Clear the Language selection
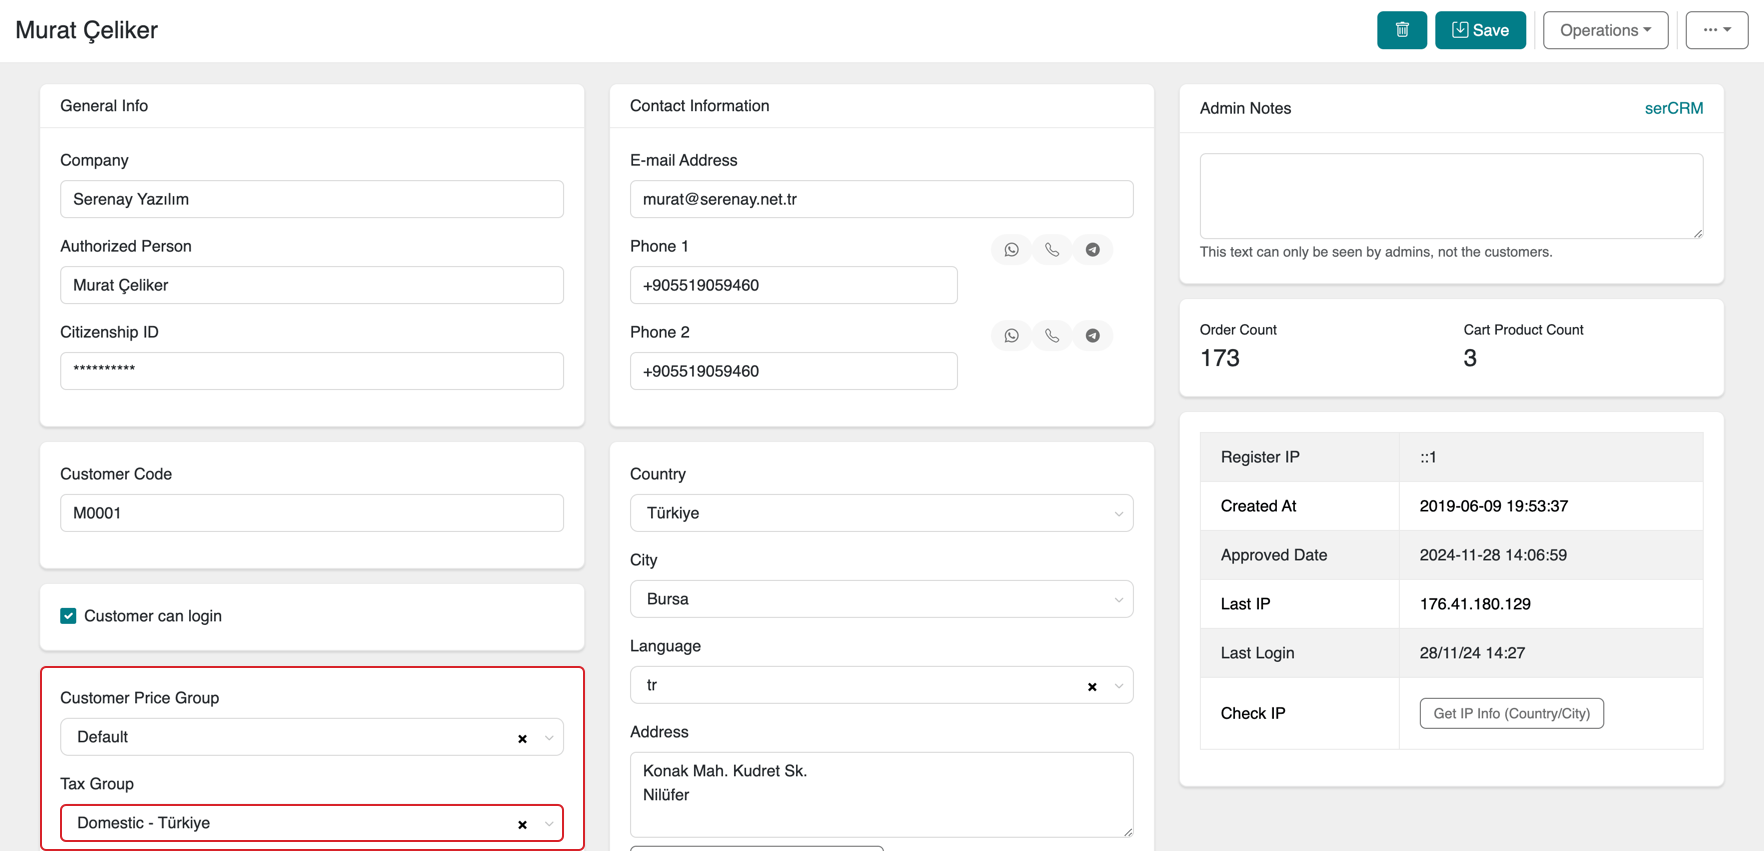Image resolution: width=1764 pixels, height=851 pixels. point(1092,687)
